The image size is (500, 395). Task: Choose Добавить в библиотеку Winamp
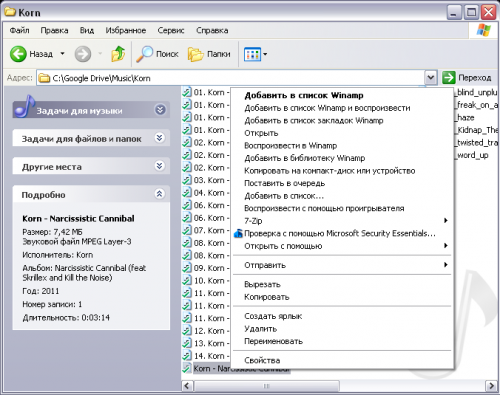[x=342, y=158]
